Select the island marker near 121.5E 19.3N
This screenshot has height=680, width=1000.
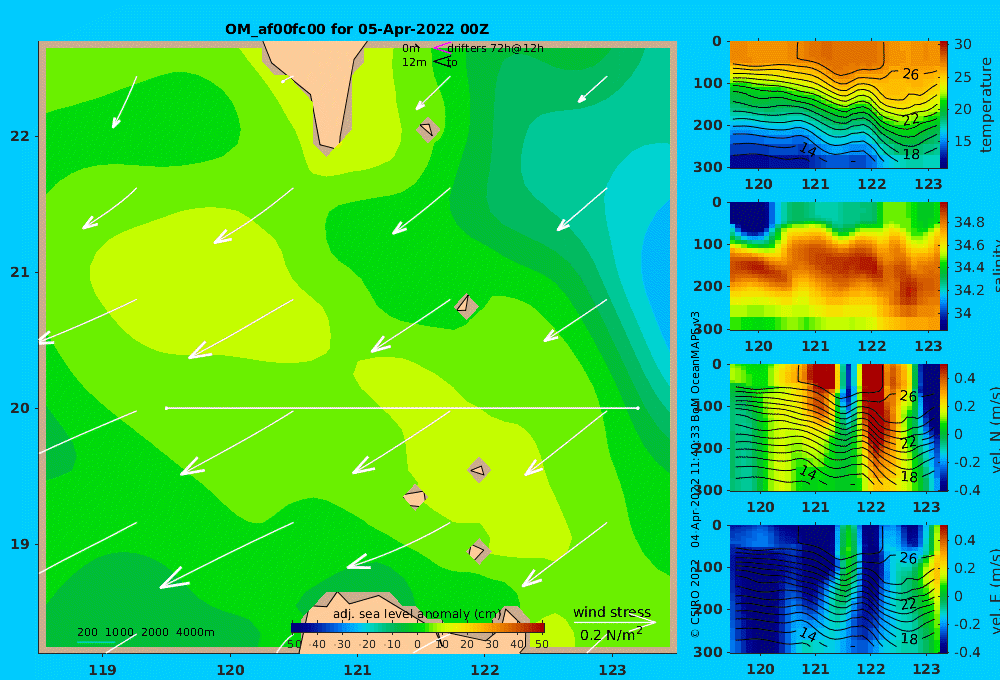(x=415, y=497)
